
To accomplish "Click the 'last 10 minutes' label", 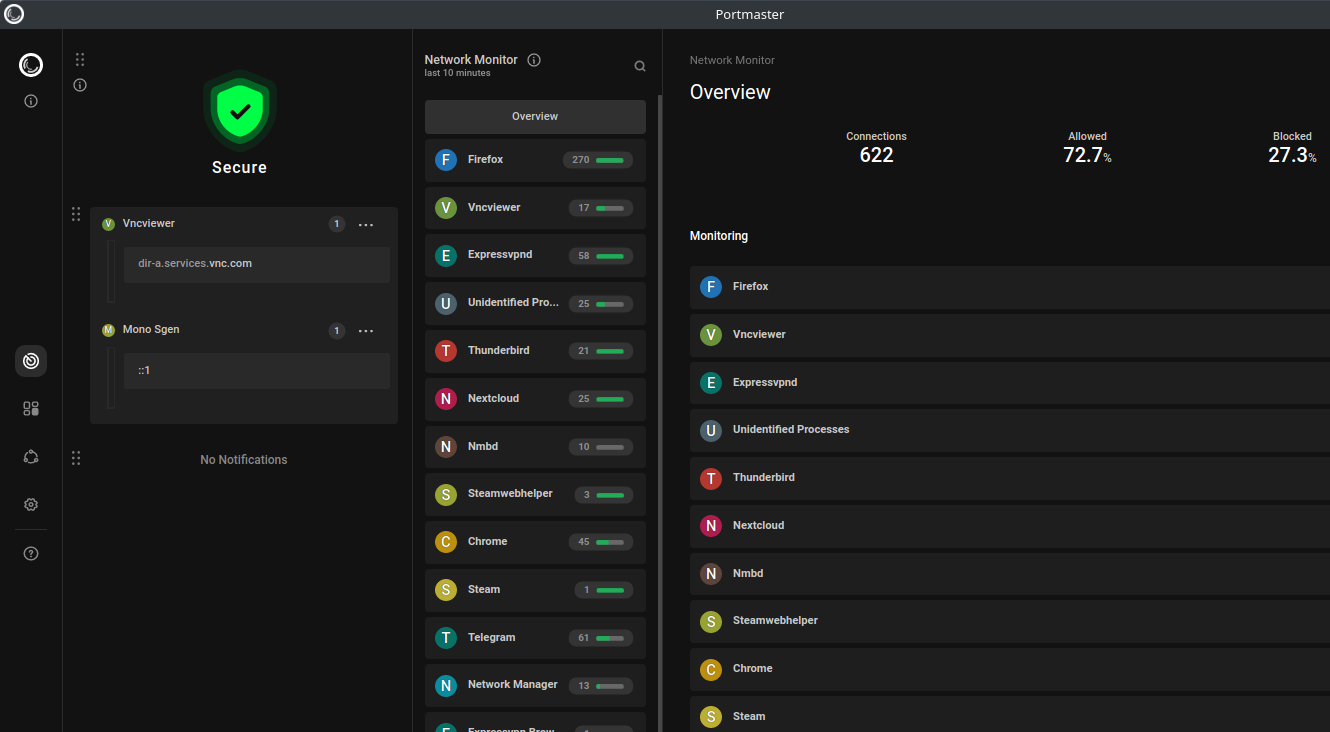I will 457,73.
